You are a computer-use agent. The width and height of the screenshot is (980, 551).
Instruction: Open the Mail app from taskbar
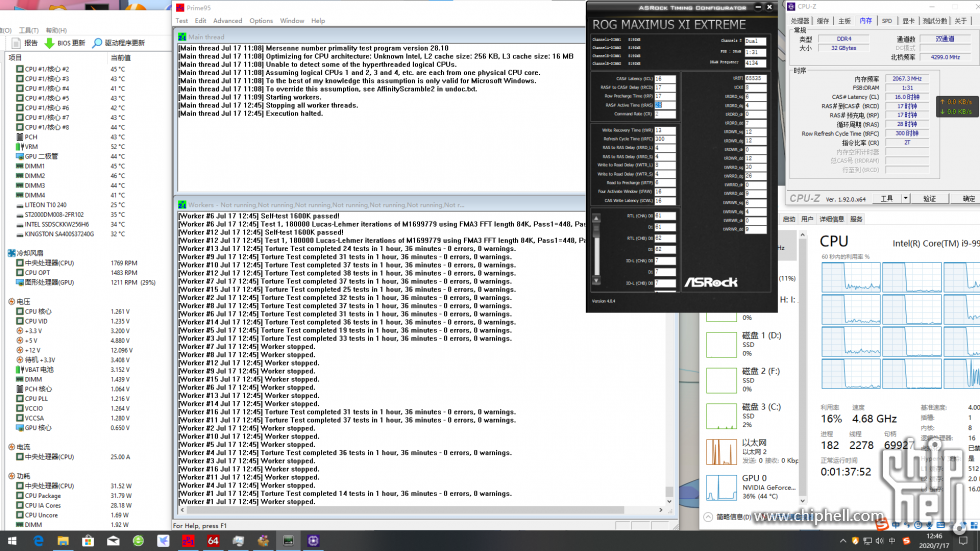click(113, 541)
